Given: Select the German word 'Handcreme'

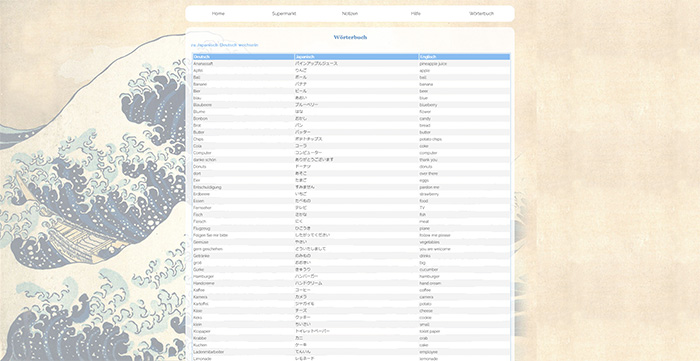Looking at the screenshot, I should click(x=203, y=283).
